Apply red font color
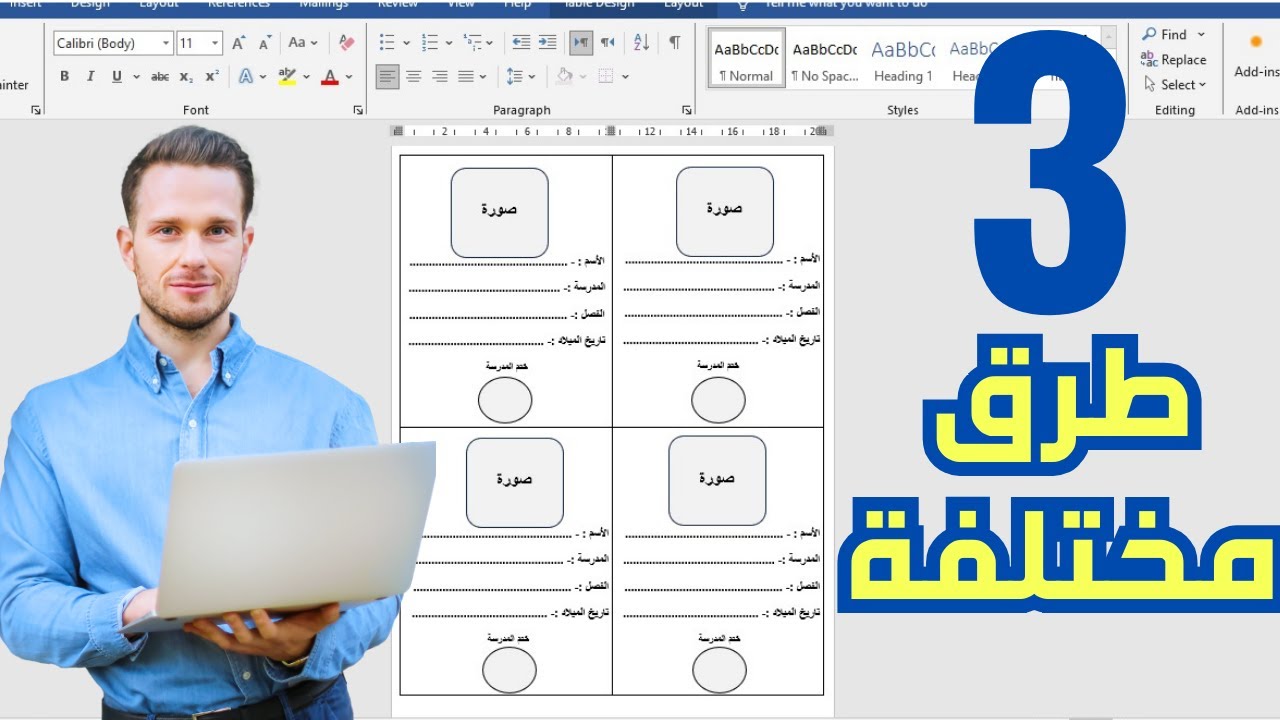The width and height of the screenshot is (1280, 720). tap(330, 76)
